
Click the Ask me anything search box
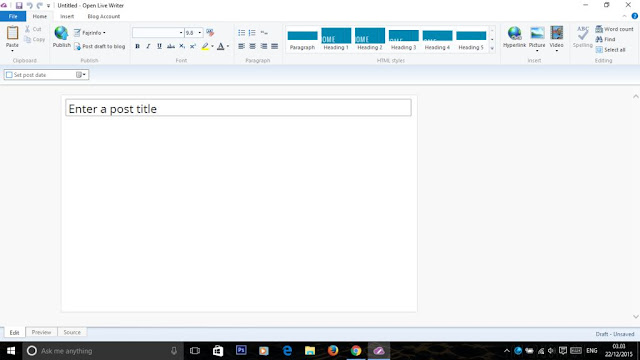coord(103,351)
